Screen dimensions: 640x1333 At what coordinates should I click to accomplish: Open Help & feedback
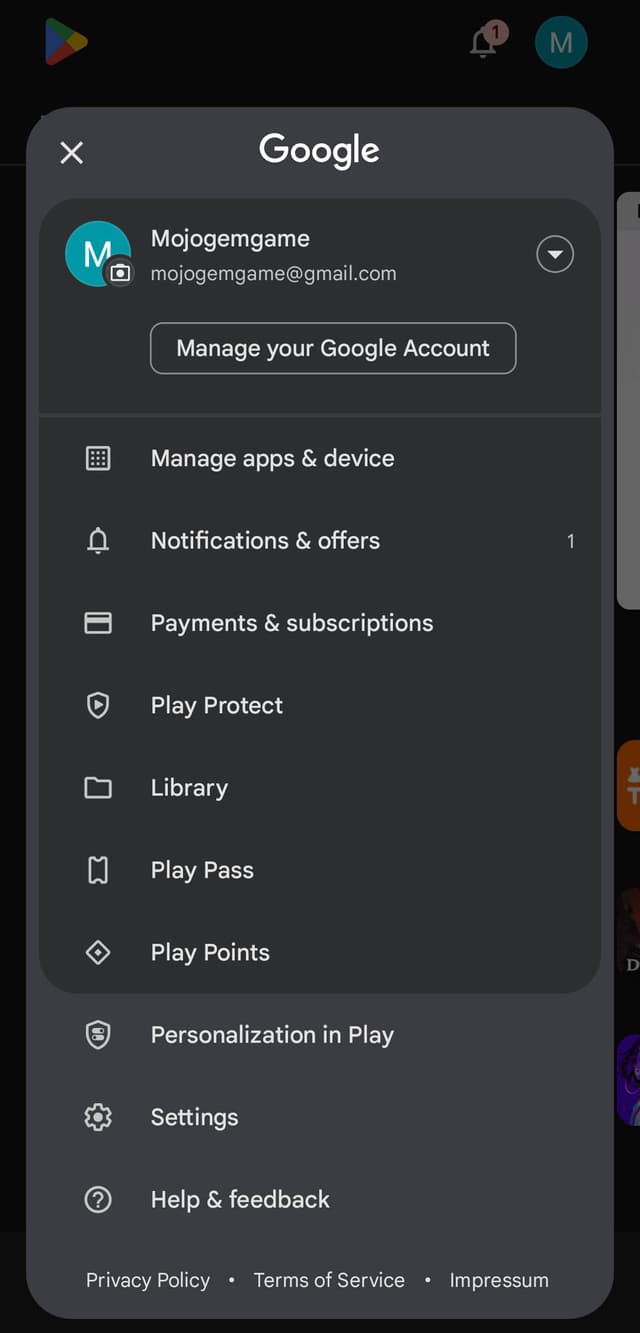click(240, 1199)
